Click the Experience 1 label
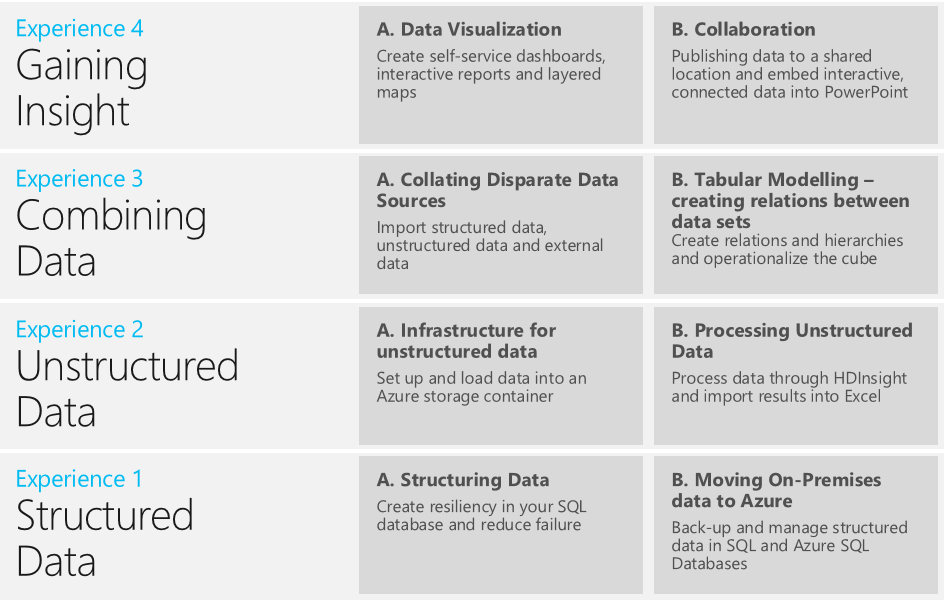950x603 pixels. tap(79, 479)
